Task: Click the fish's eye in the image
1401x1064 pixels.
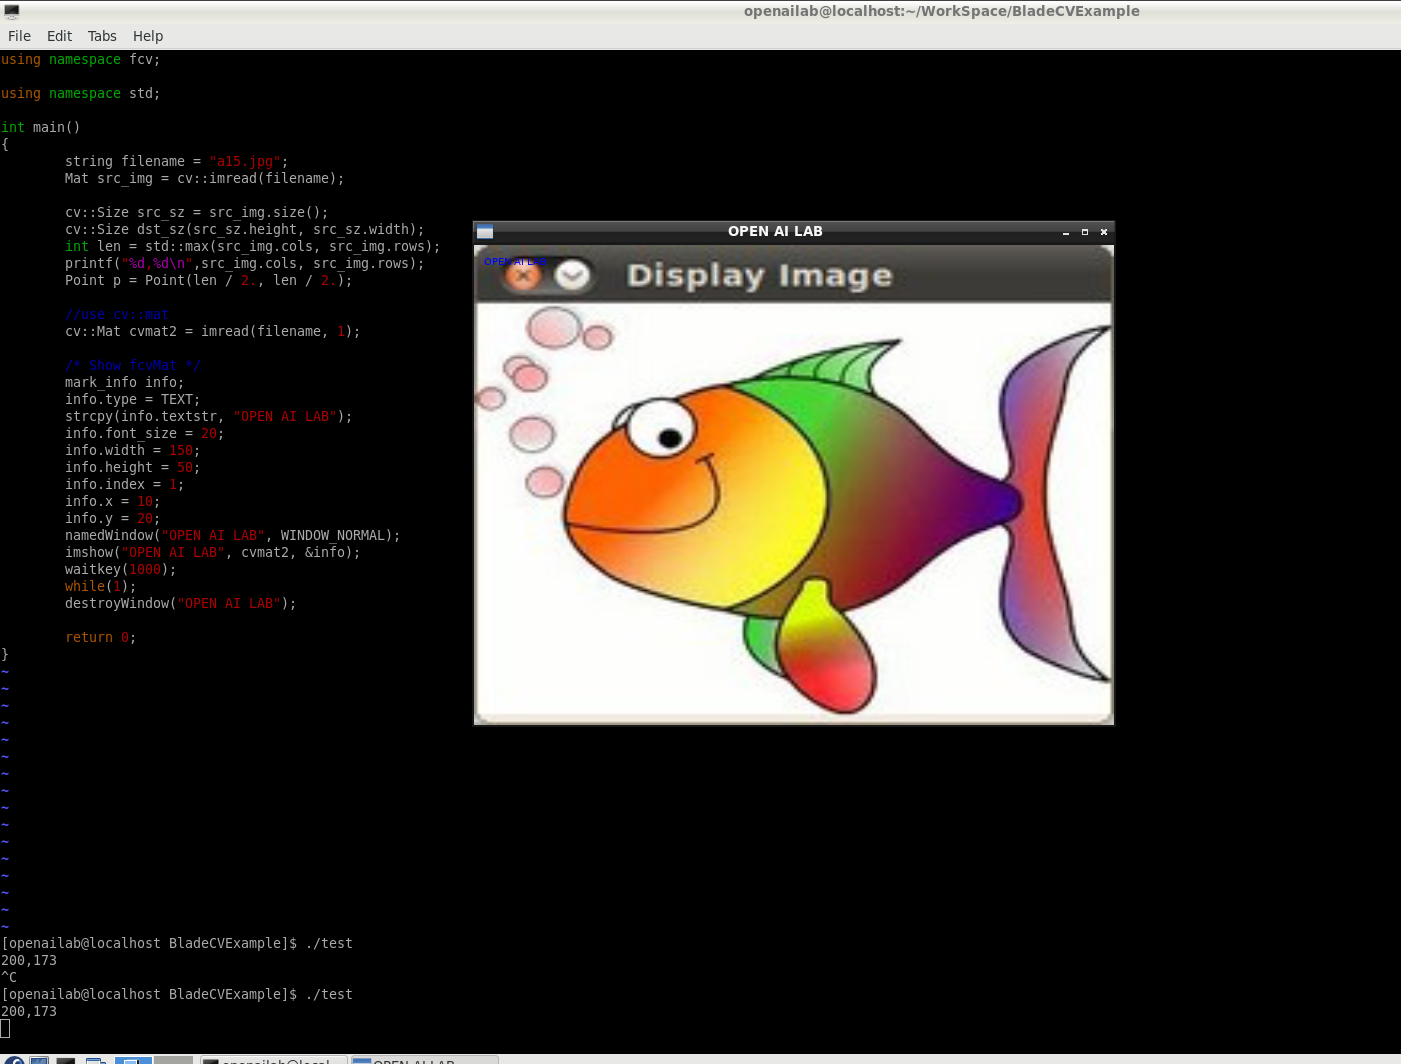Action: [661, 428]
